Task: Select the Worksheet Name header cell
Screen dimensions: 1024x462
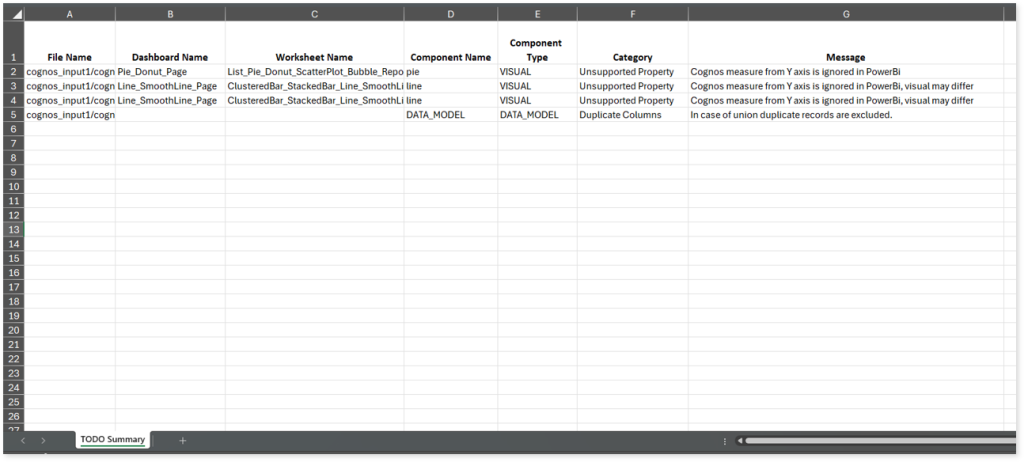Action: (x=314, y=57)
